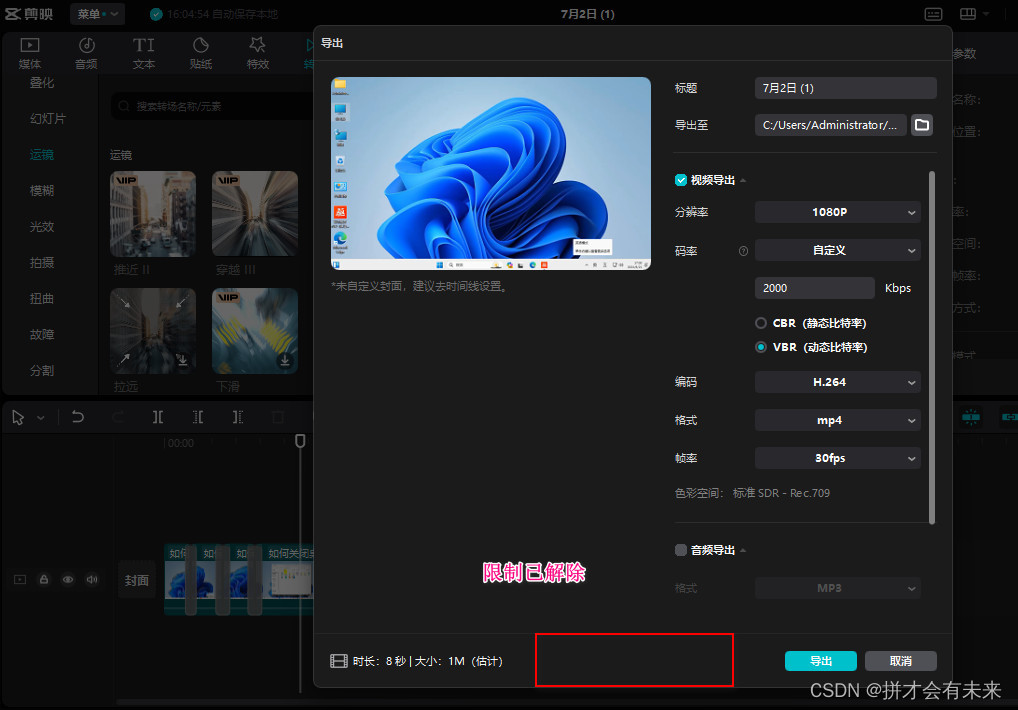
Task: Edit the 标题 title field
Action: pos(845,88)
